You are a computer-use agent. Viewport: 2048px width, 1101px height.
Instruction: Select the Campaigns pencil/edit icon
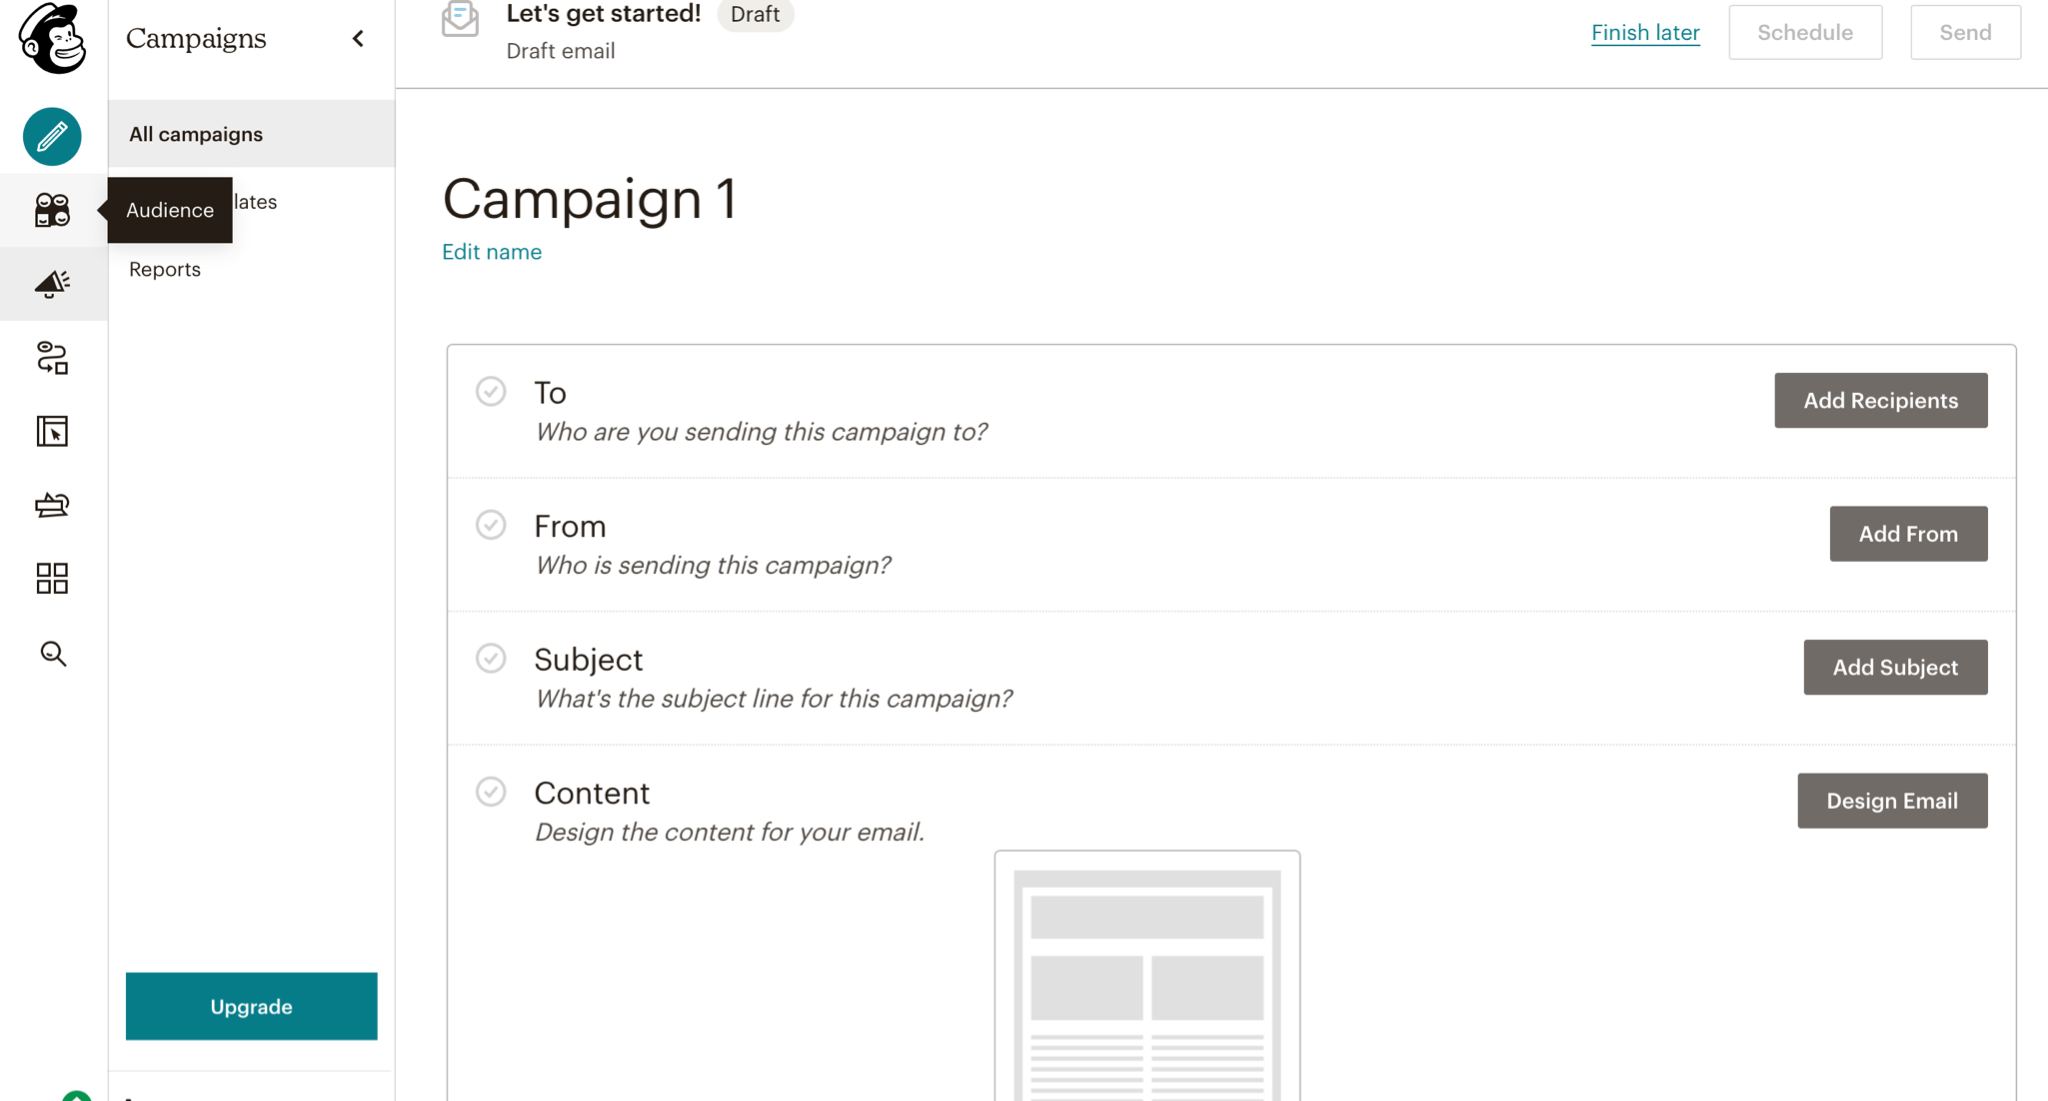click(x=52, y=134)
